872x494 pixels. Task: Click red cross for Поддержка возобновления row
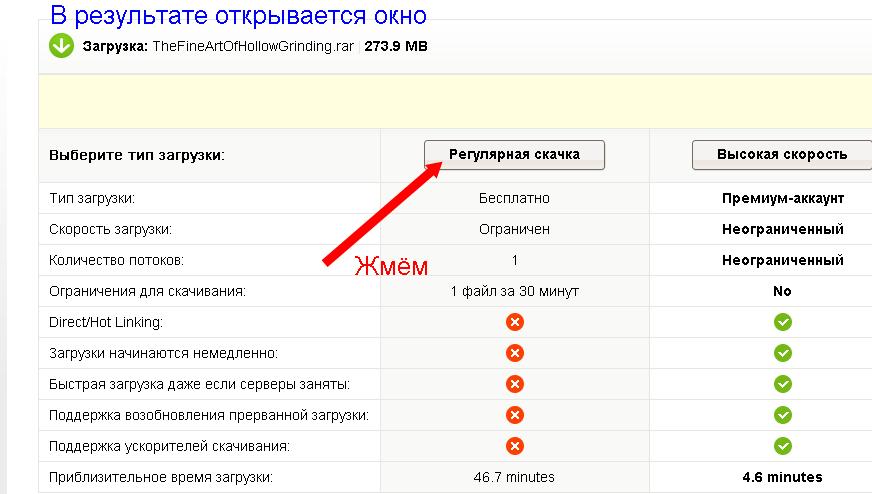(515, 415)
